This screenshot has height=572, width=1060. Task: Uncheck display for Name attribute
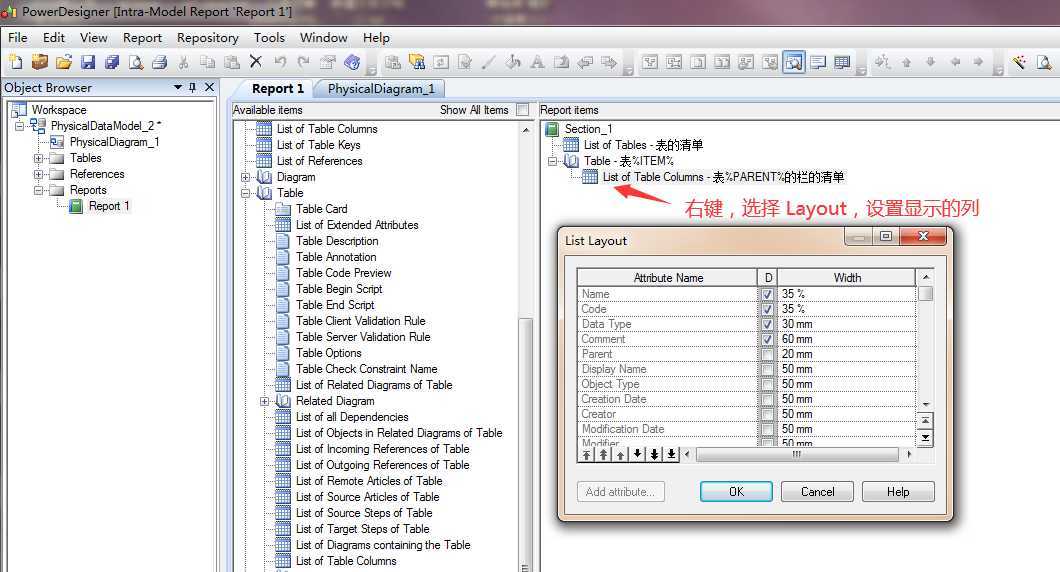coord(767,295)
